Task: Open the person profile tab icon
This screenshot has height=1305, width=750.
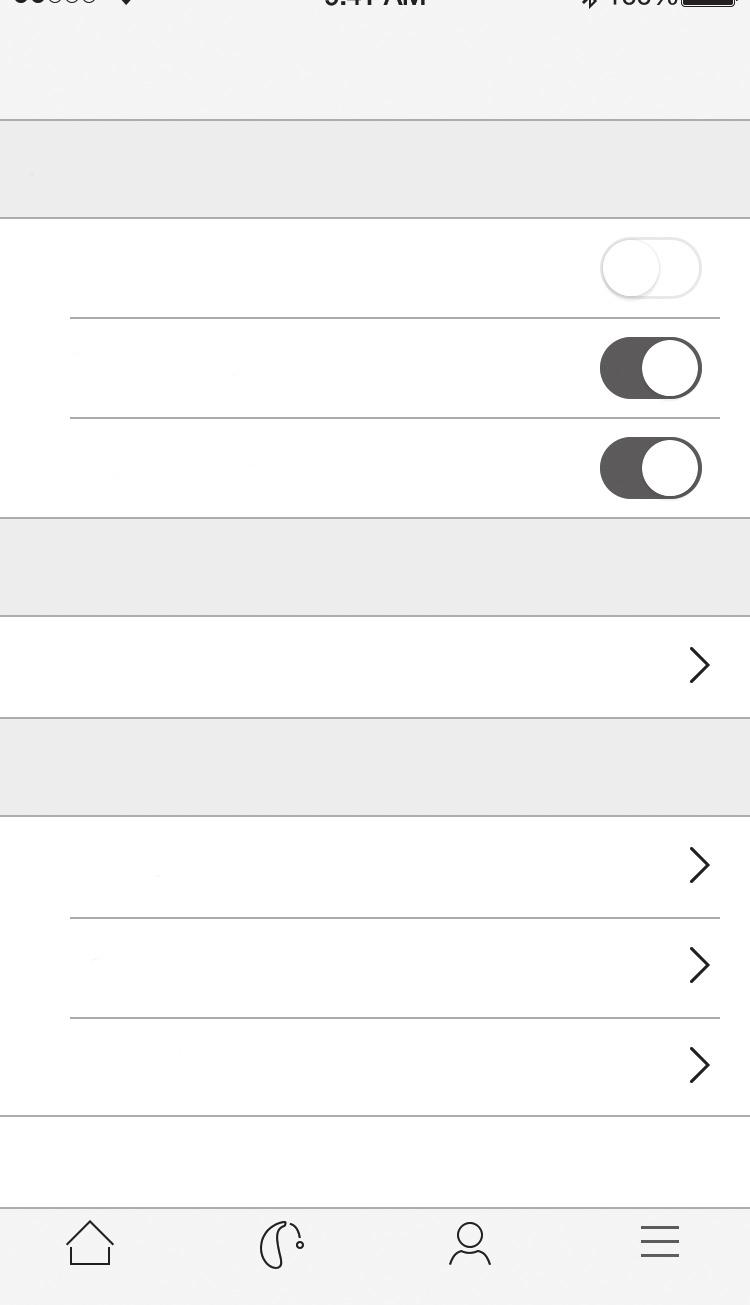Action: point(470,1243)
